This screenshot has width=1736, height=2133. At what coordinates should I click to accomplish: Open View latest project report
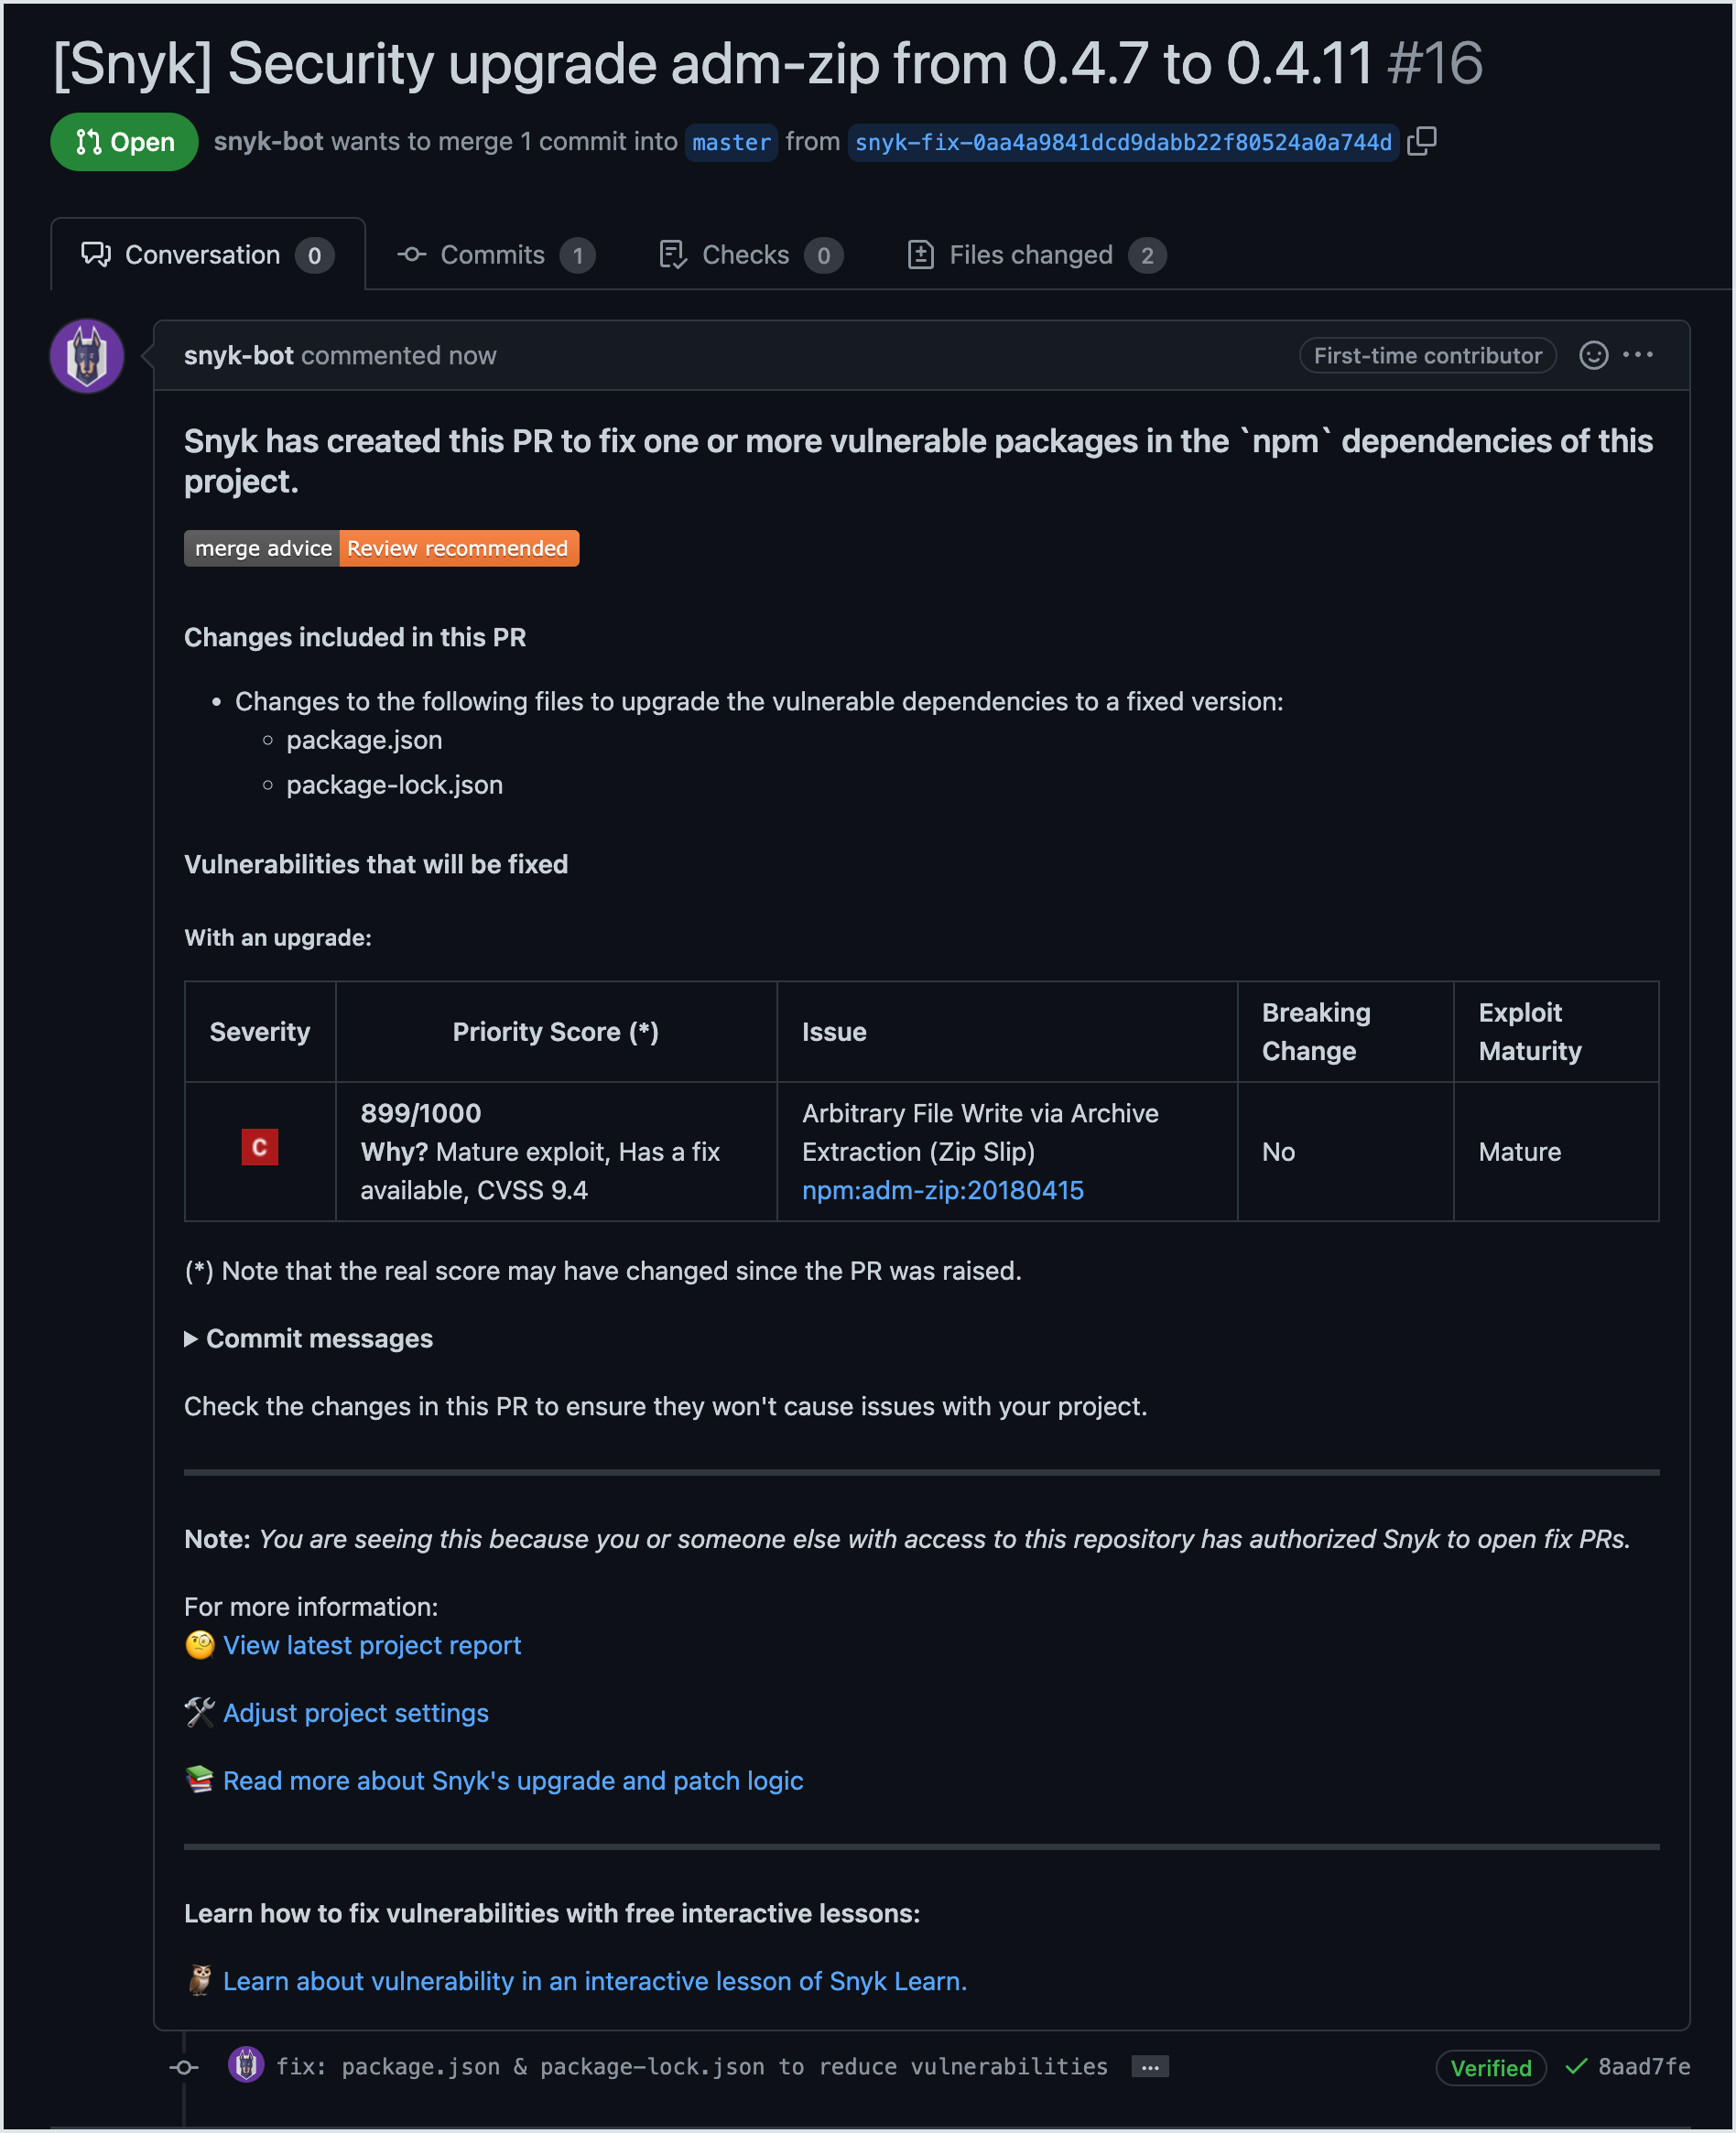coord(372,1645)
